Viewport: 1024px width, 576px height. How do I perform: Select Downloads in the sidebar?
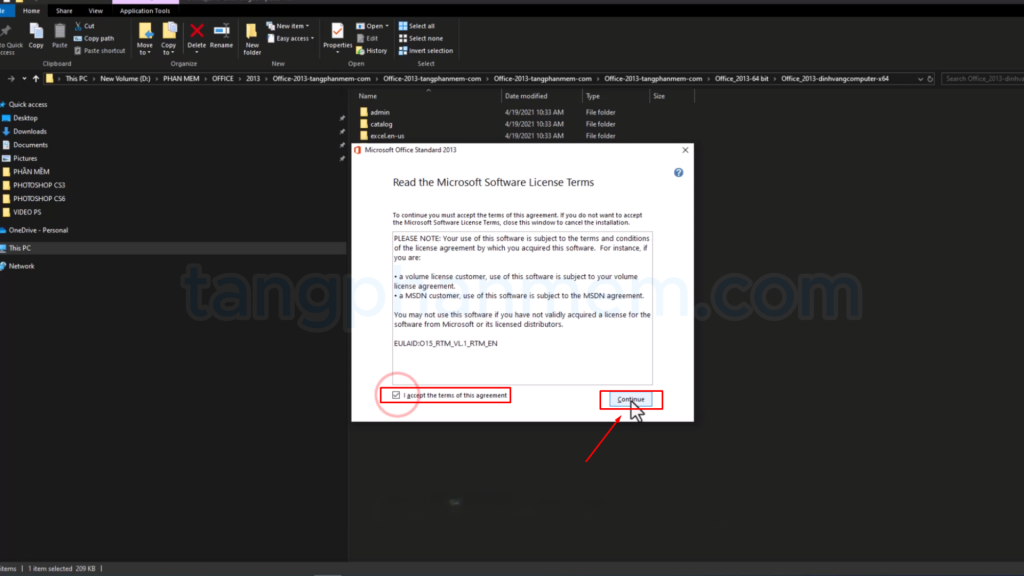pyautogui.click(x=29, y=131)
